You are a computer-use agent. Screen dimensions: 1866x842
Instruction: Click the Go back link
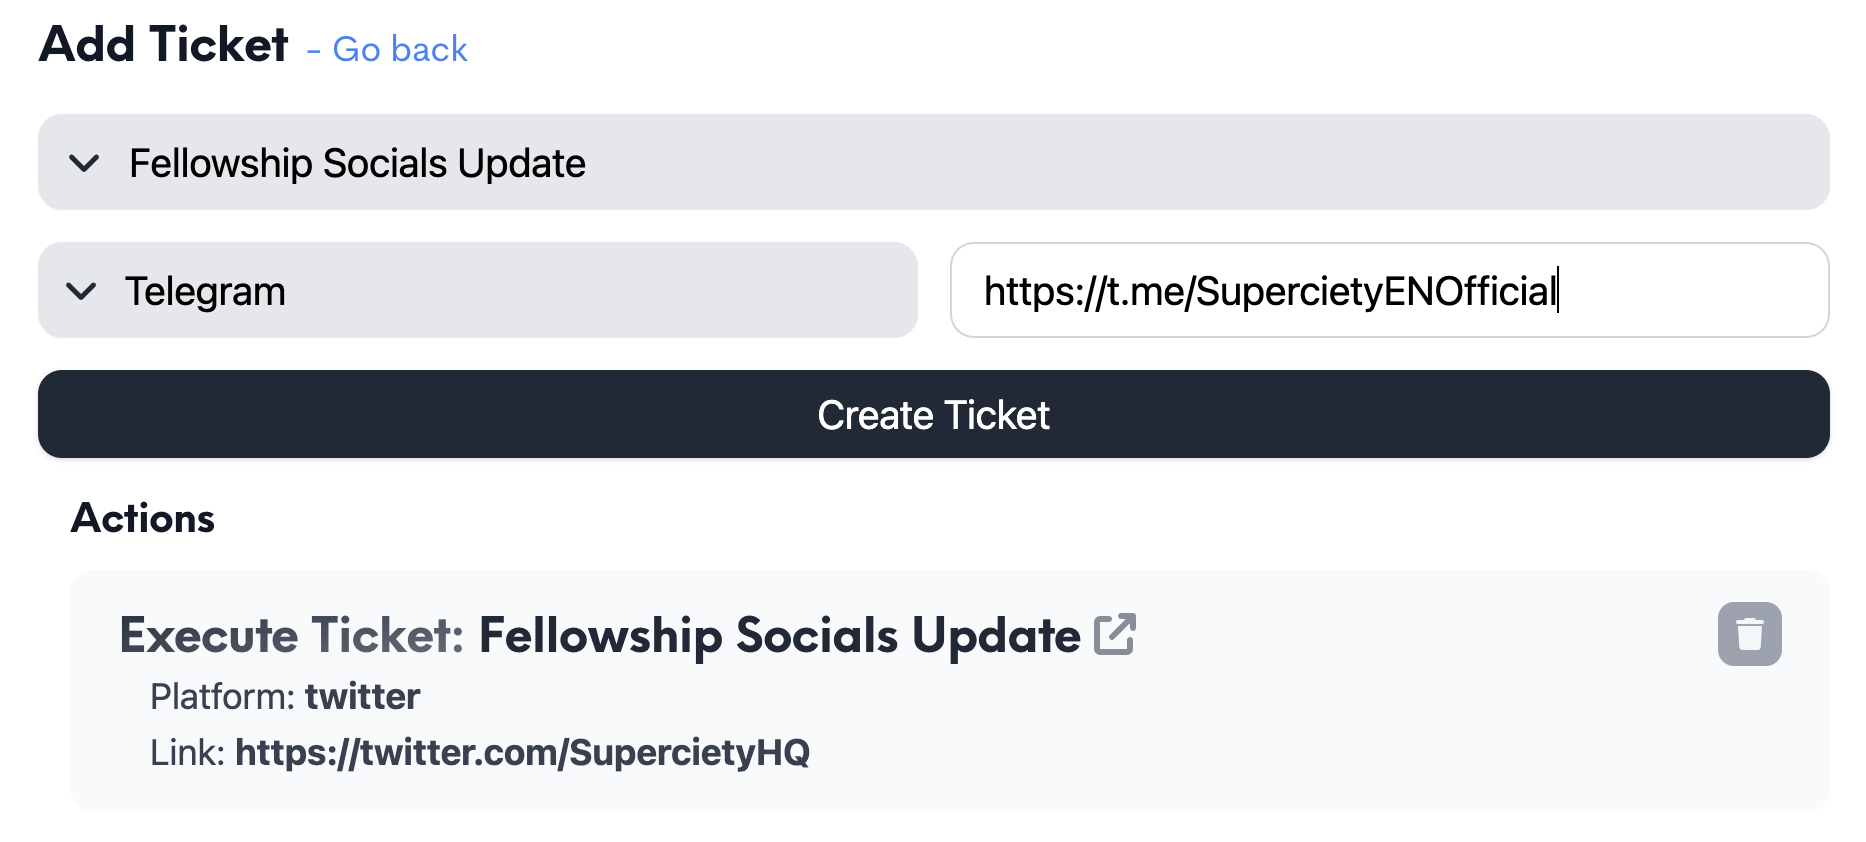tap(400, 49)
